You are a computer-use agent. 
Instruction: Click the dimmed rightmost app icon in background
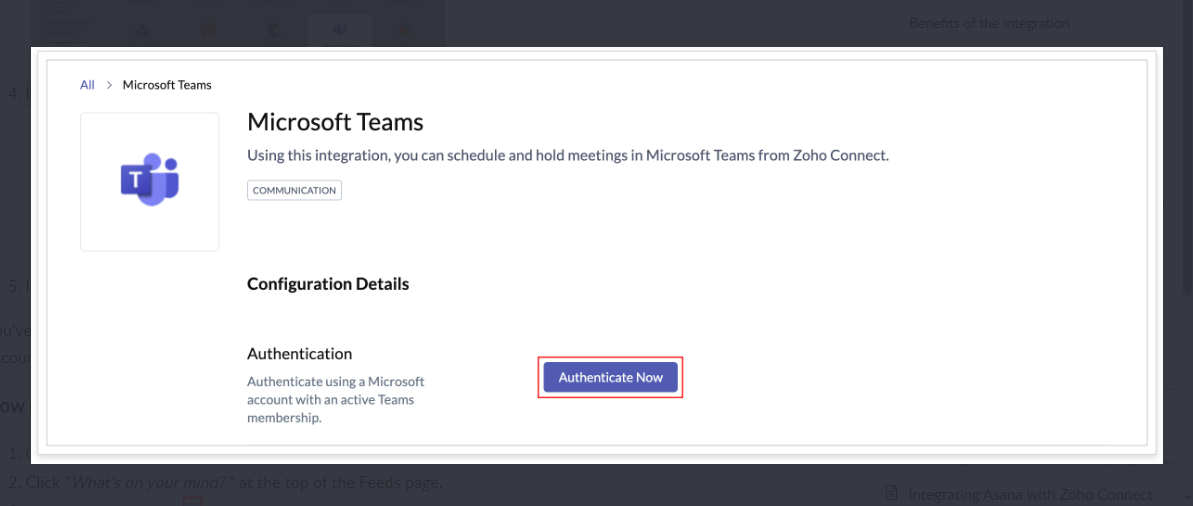[405, 30]
